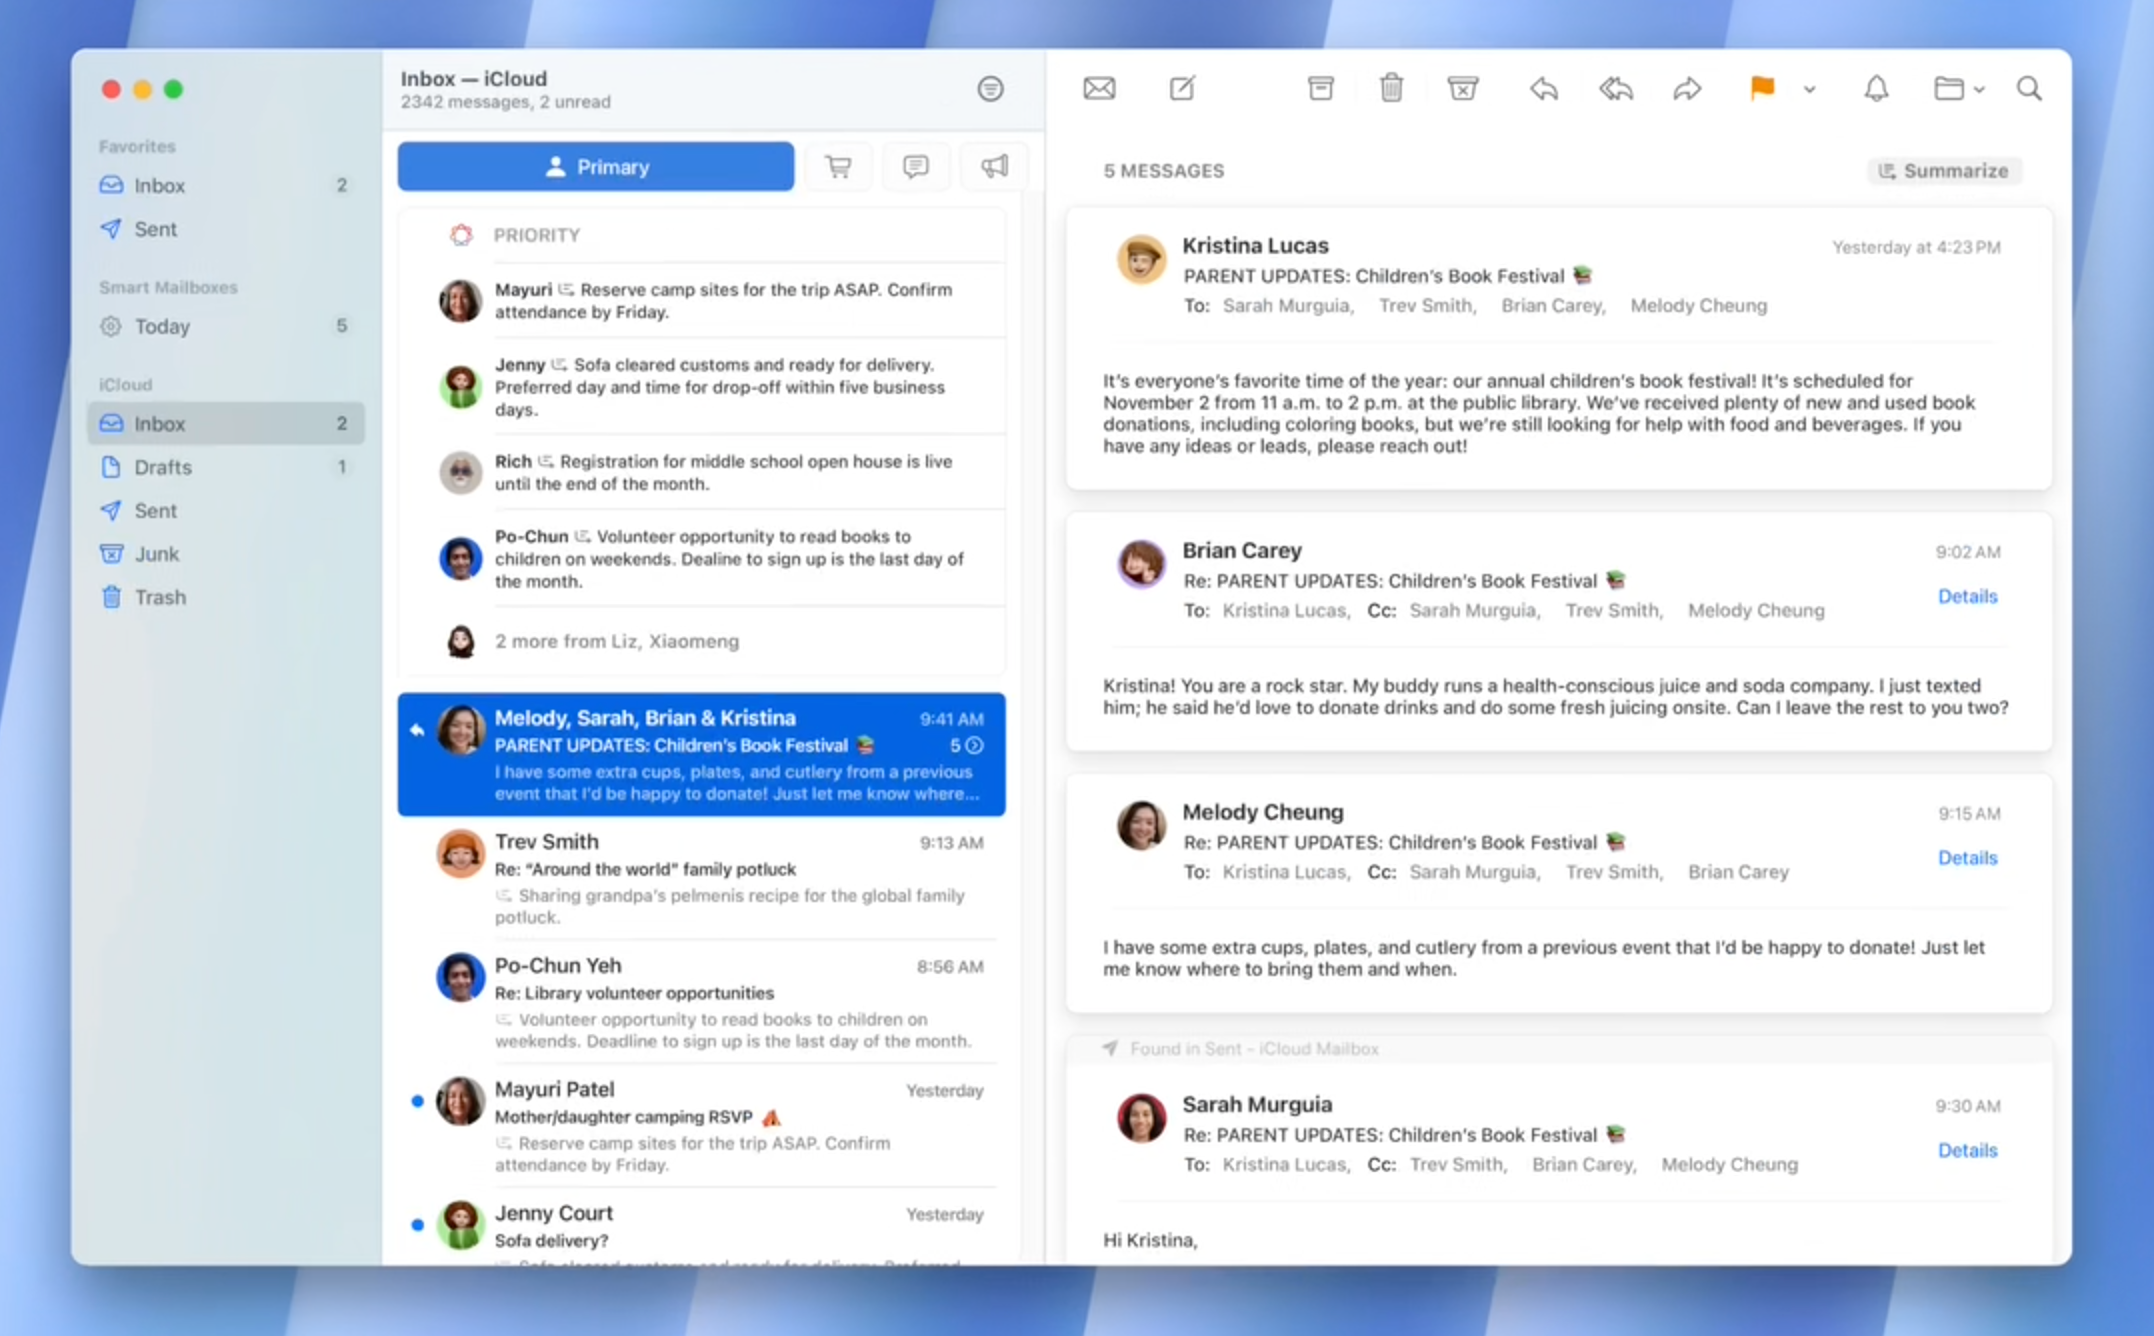2154x1336 pixels.
Task: Select the Primary inbox tab
Action: (x=597, y=166)
